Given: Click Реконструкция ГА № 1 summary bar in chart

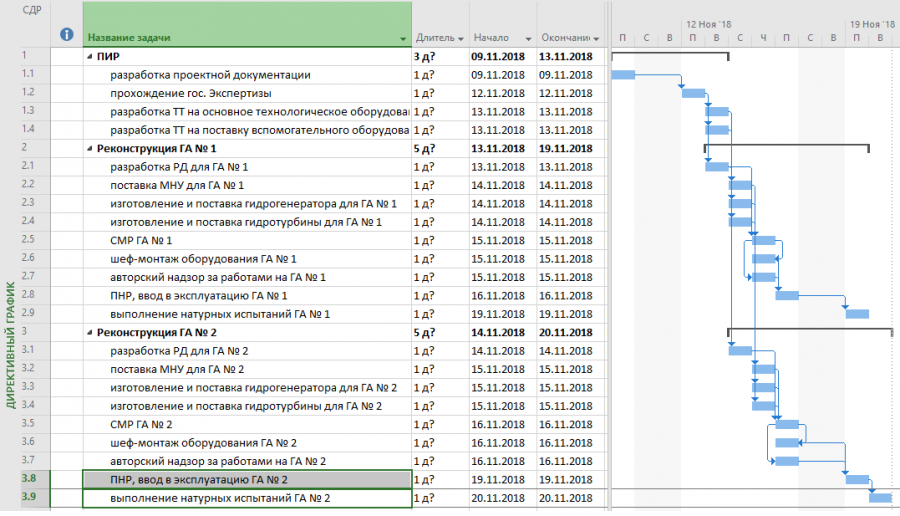Looking at the screenshot, I should pos(787,148).
